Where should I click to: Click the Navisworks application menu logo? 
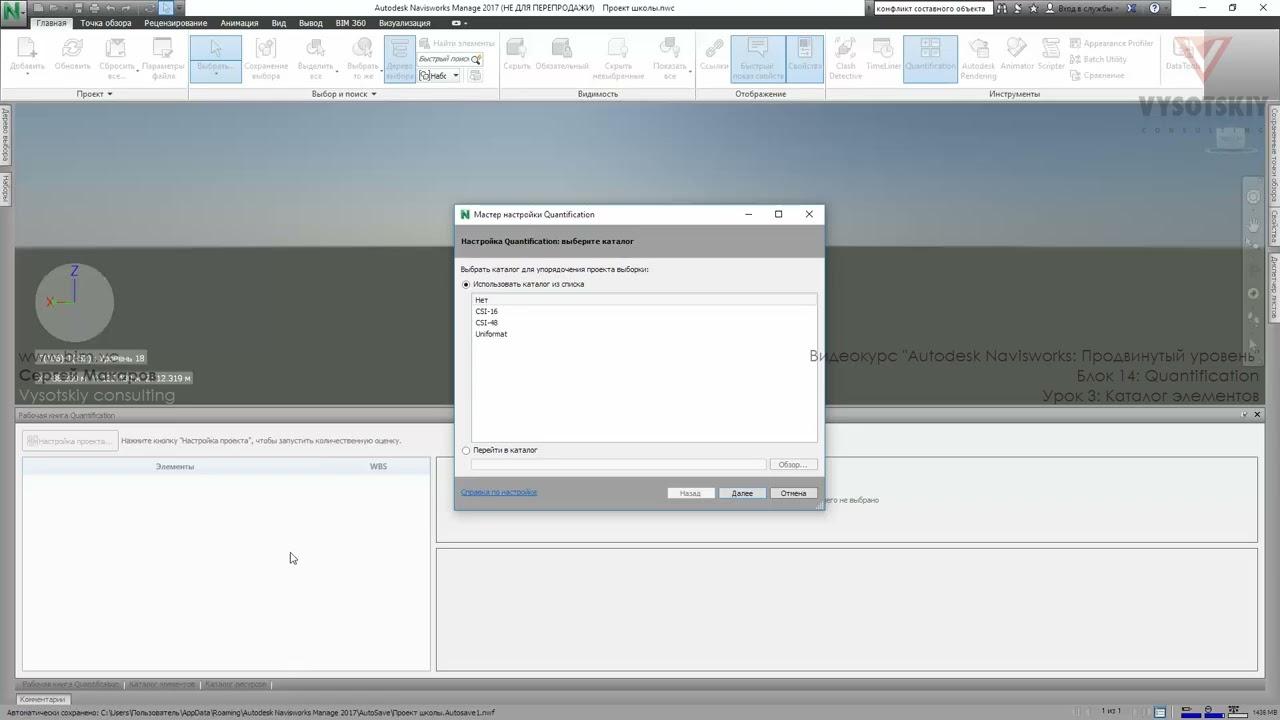[x=13, y=14]
